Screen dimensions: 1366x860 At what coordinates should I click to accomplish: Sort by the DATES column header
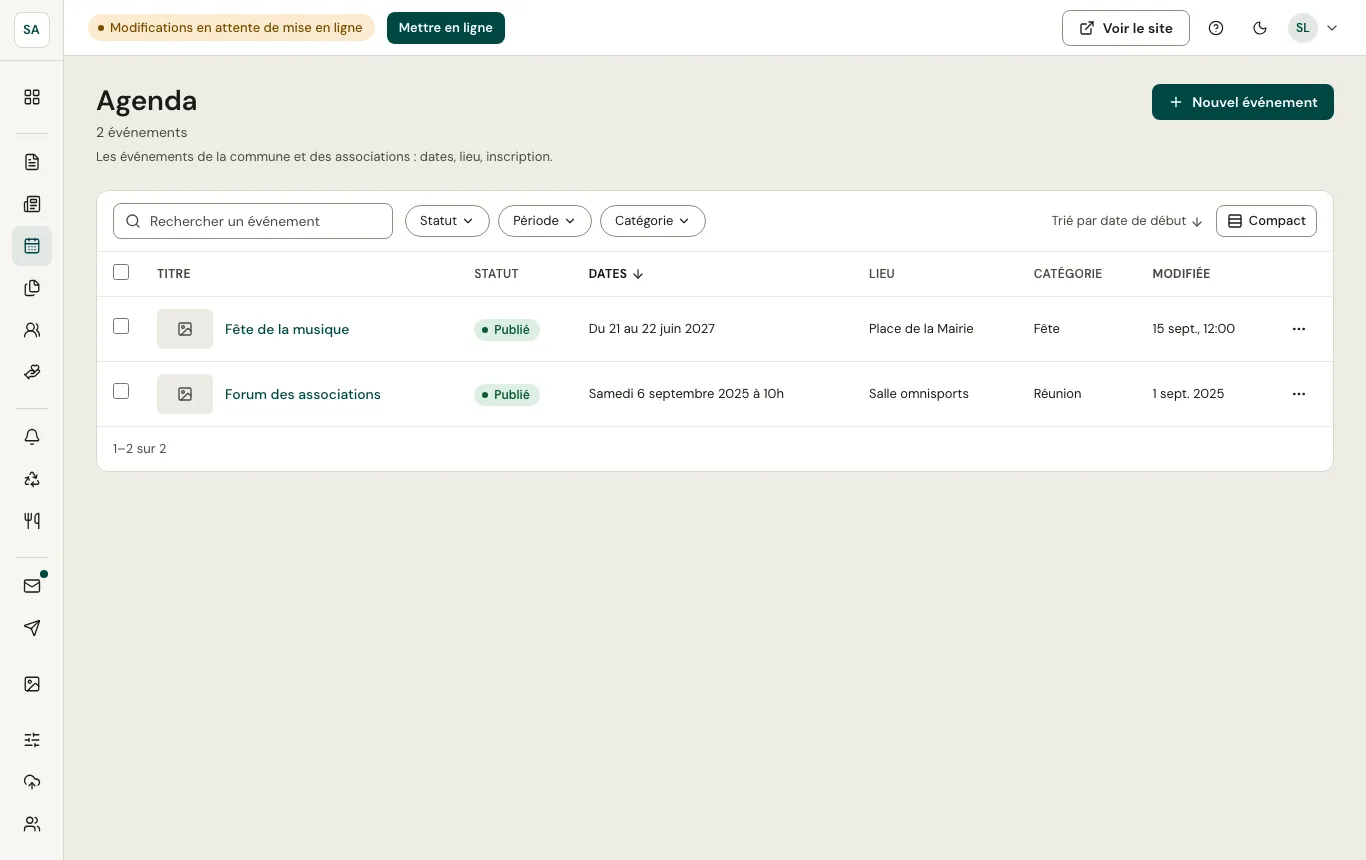[x=616, y=274]
